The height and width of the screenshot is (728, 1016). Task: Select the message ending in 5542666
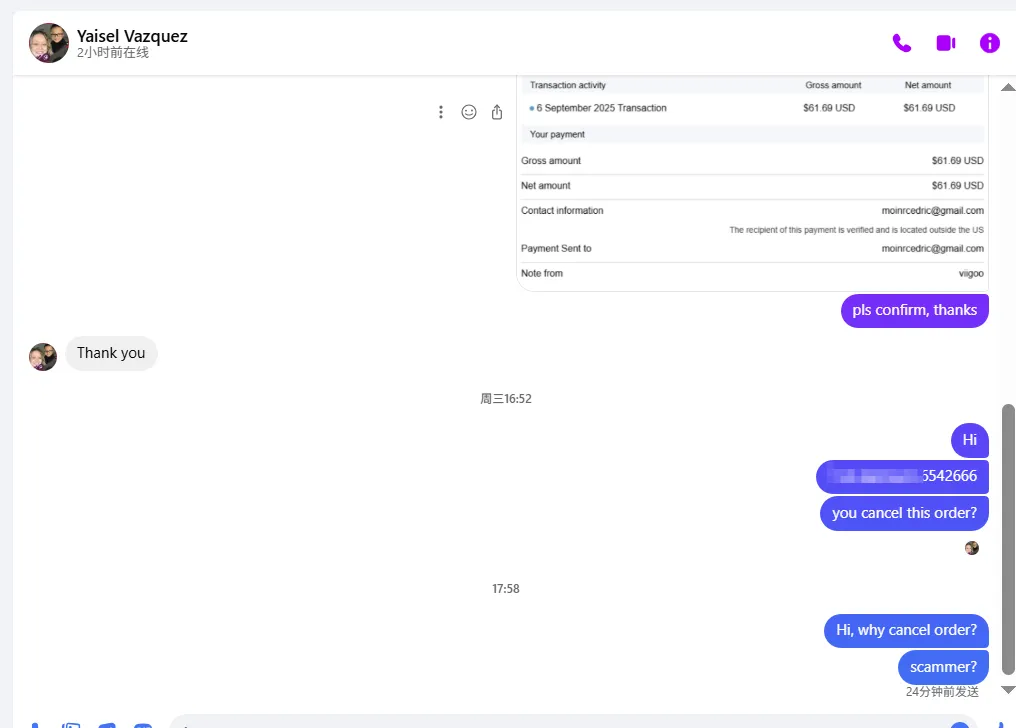(x=902, y=476)
